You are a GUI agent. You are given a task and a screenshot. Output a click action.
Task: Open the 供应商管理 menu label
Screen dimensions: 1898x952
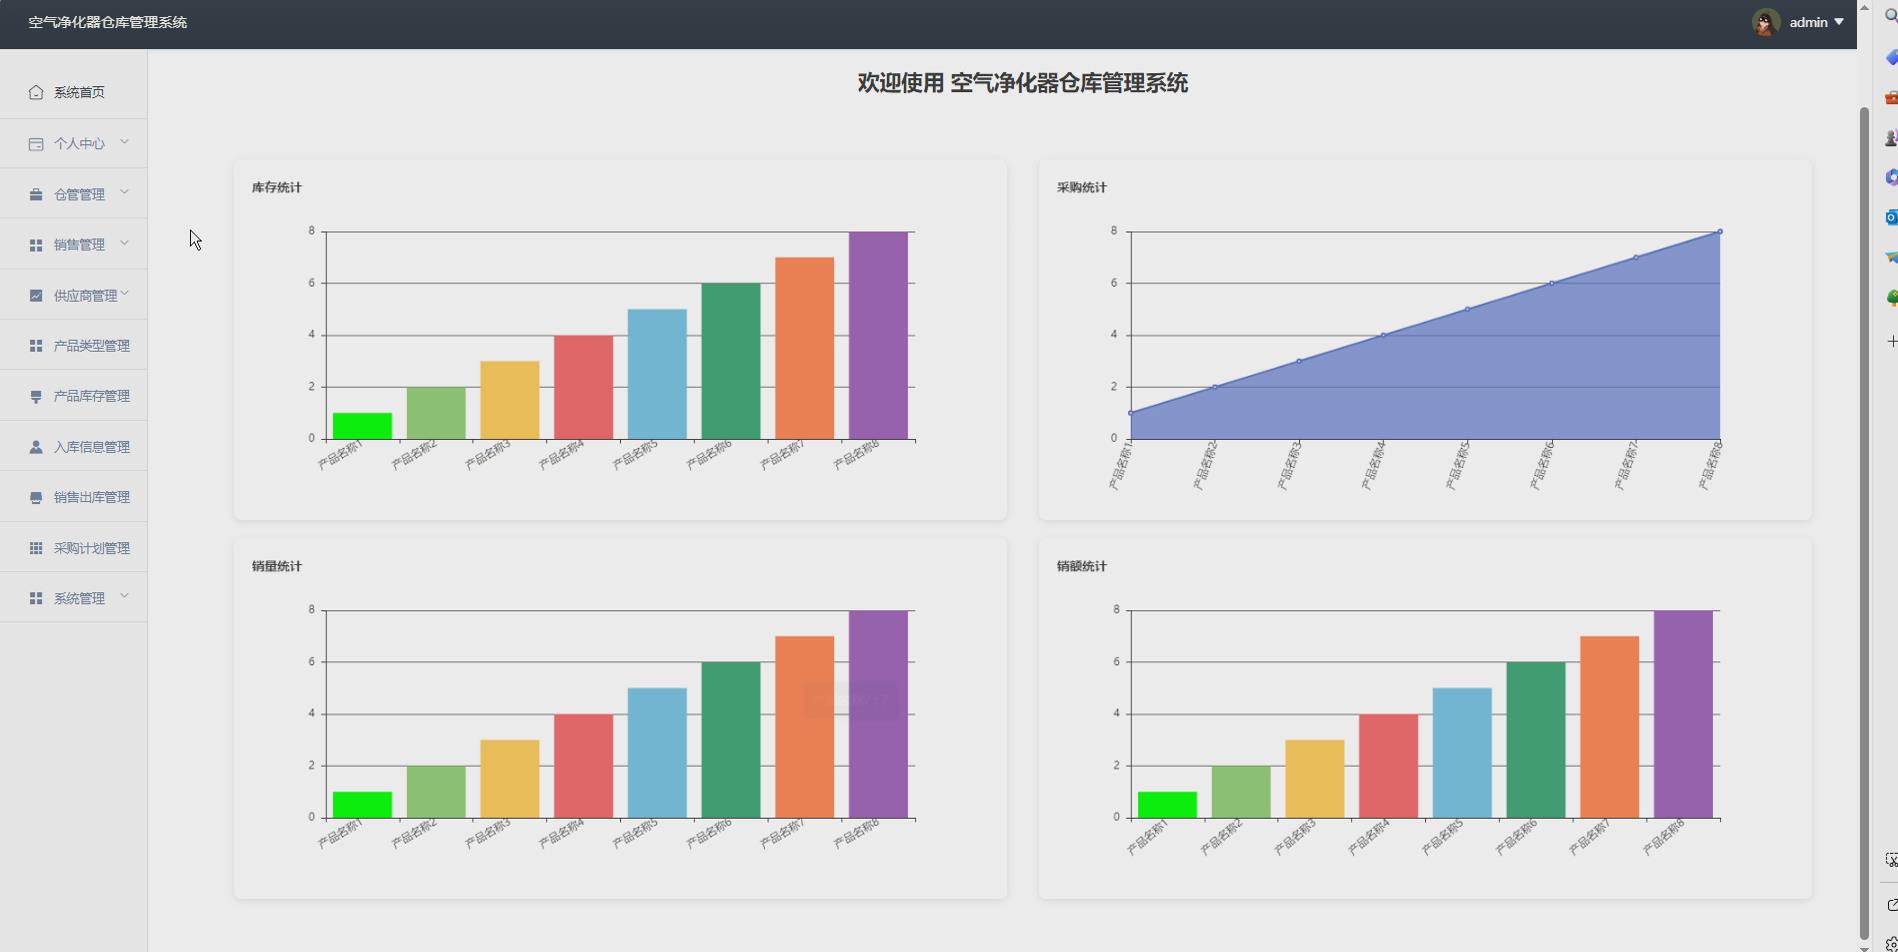(85, 296)
